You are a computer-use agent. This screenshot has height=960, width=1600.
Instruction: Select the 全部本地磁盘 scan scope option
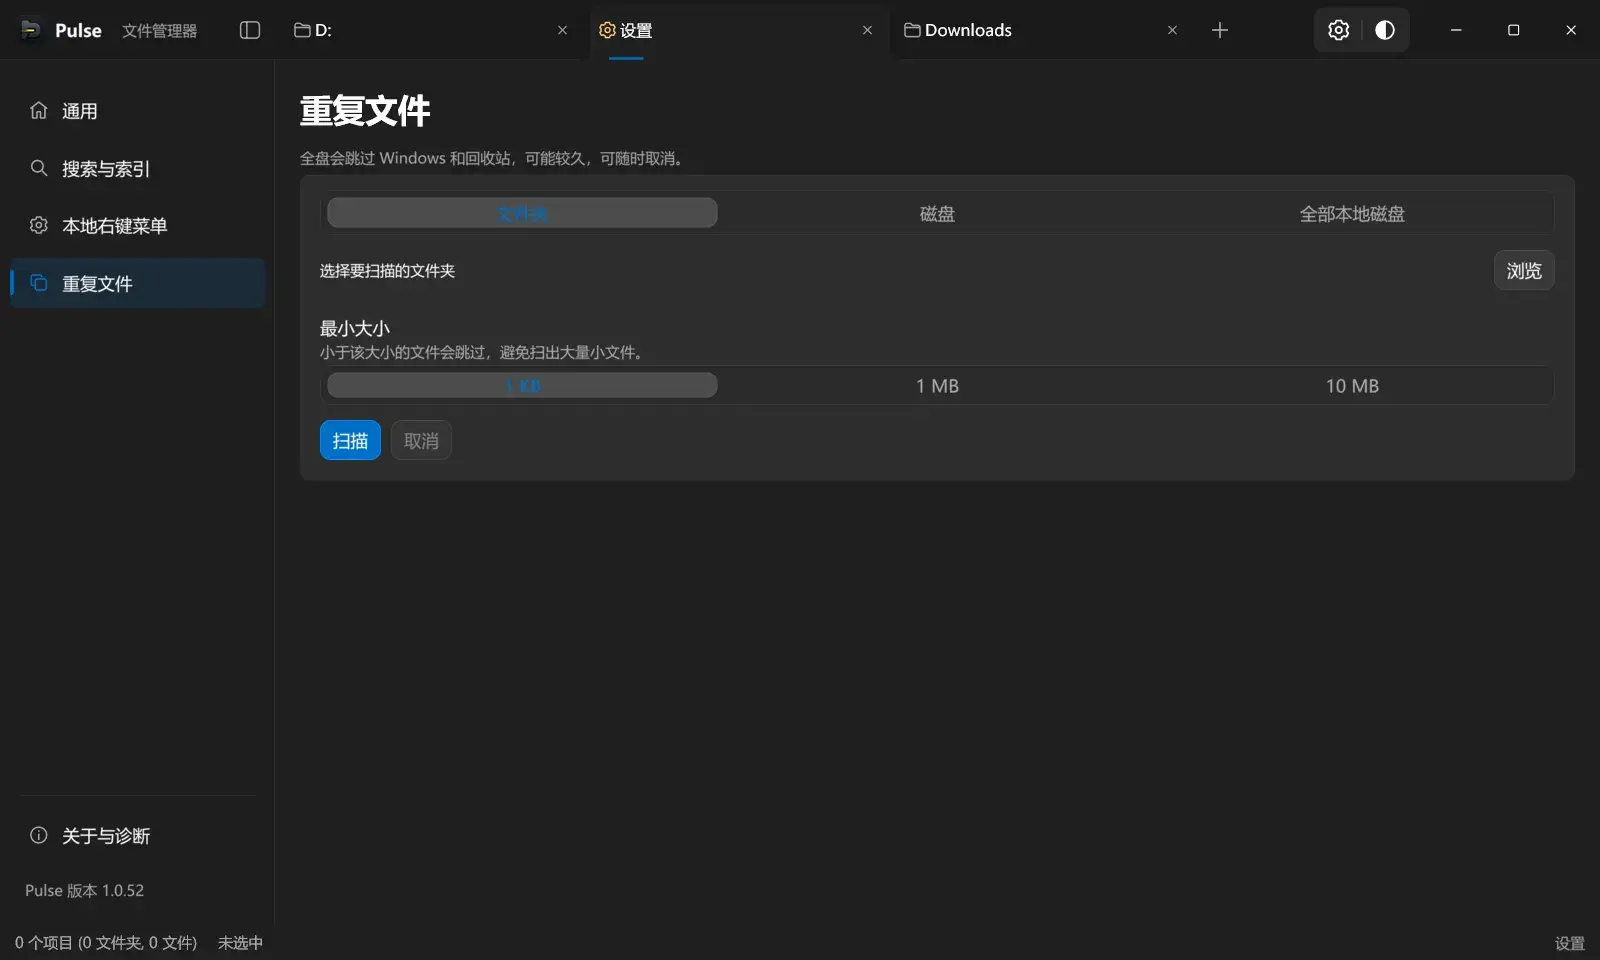point(1352,213)
